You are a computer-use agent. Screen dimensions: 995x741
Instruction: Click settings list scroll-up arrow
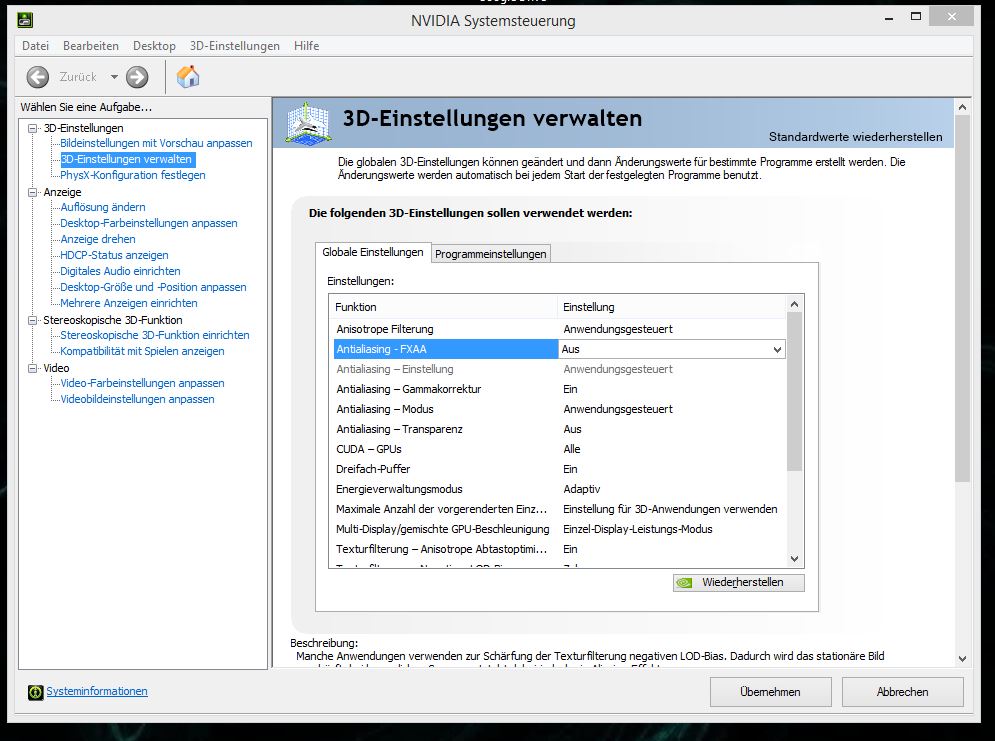coord(794,305)
